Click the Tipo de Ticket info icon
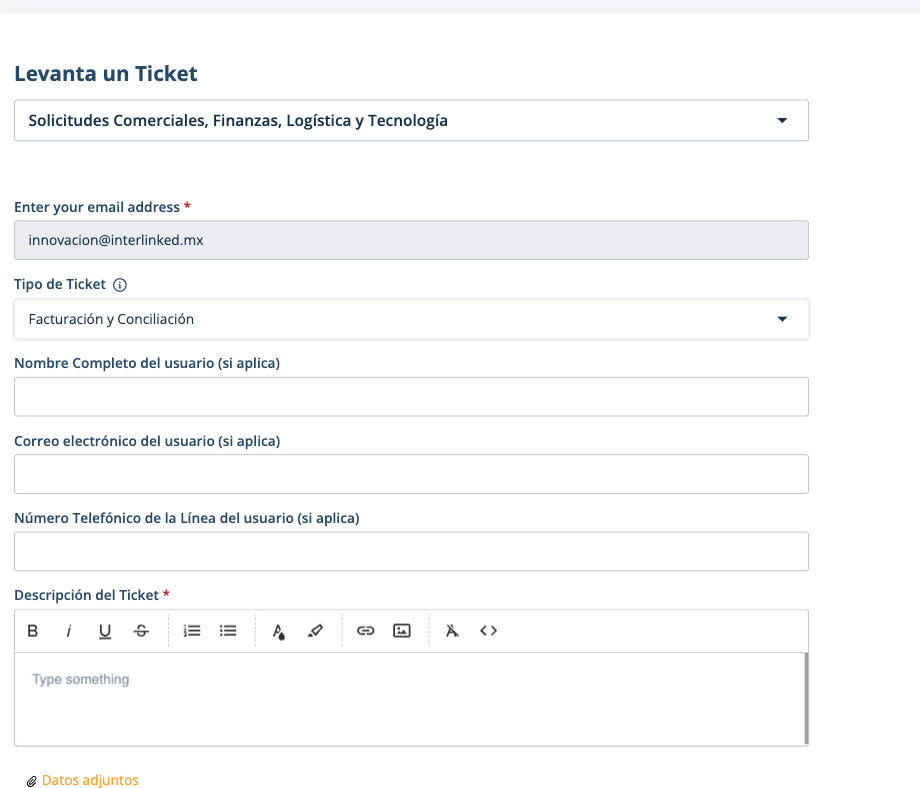 pyautogui.click(x=120, y=285)
